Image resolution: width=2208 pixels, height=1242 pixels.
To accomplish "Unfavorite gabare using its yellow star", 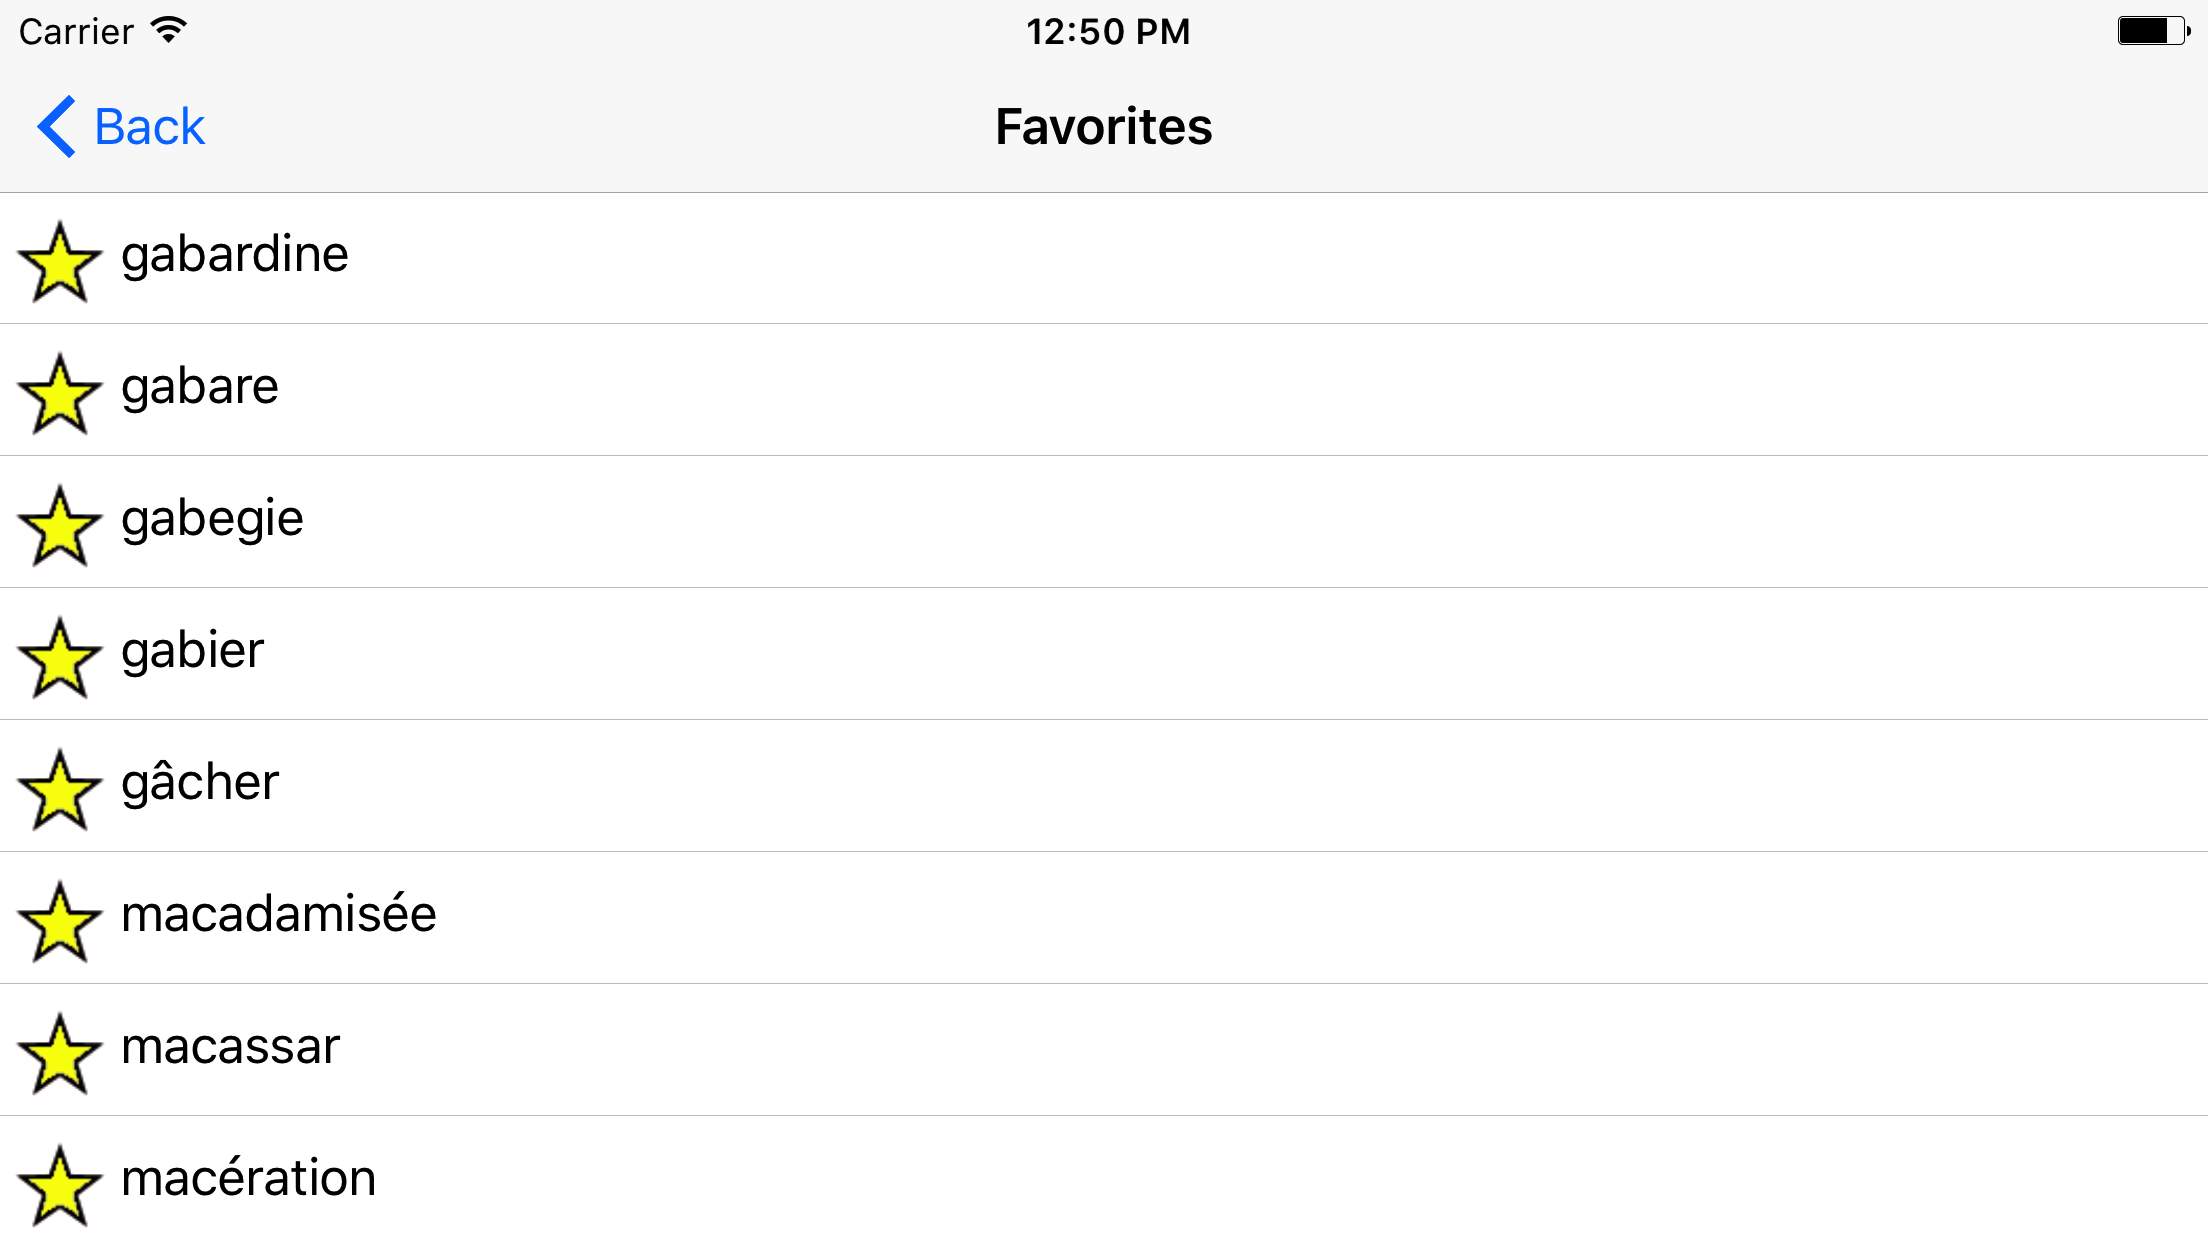I will point(60,394).
